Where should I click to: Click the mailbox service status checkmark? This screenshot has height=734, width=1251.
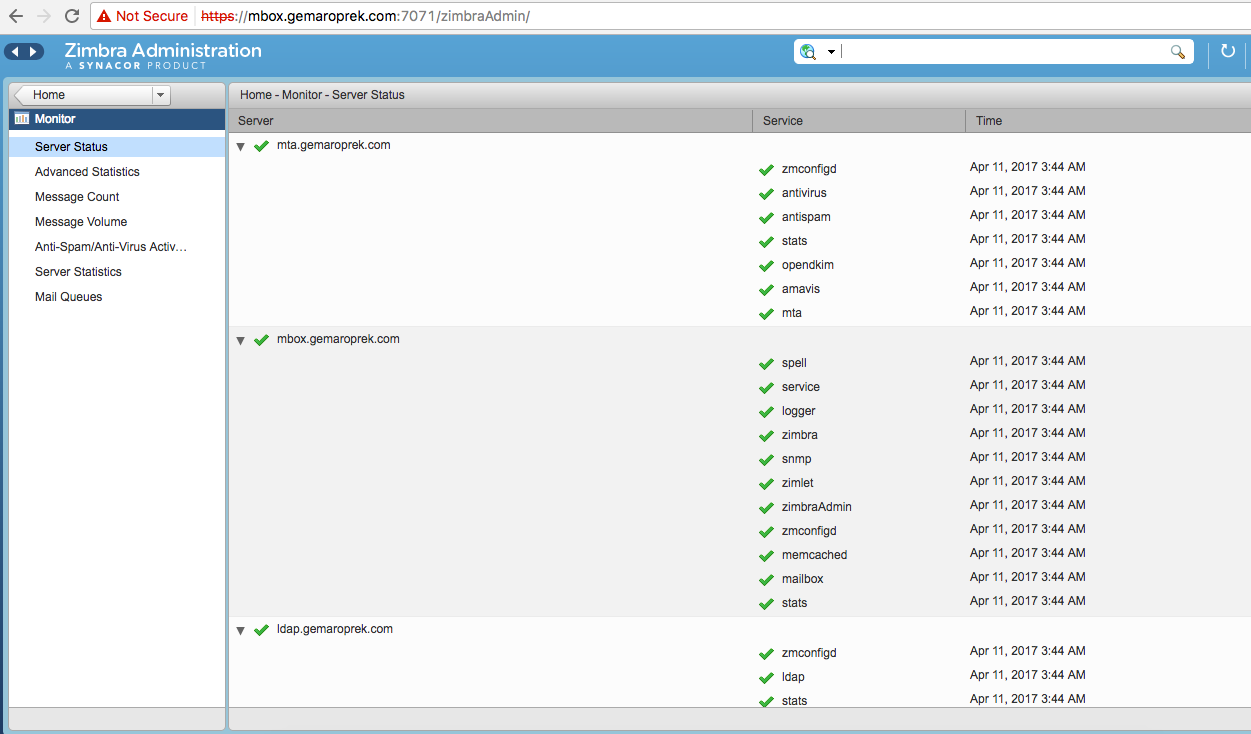(766, 580)
